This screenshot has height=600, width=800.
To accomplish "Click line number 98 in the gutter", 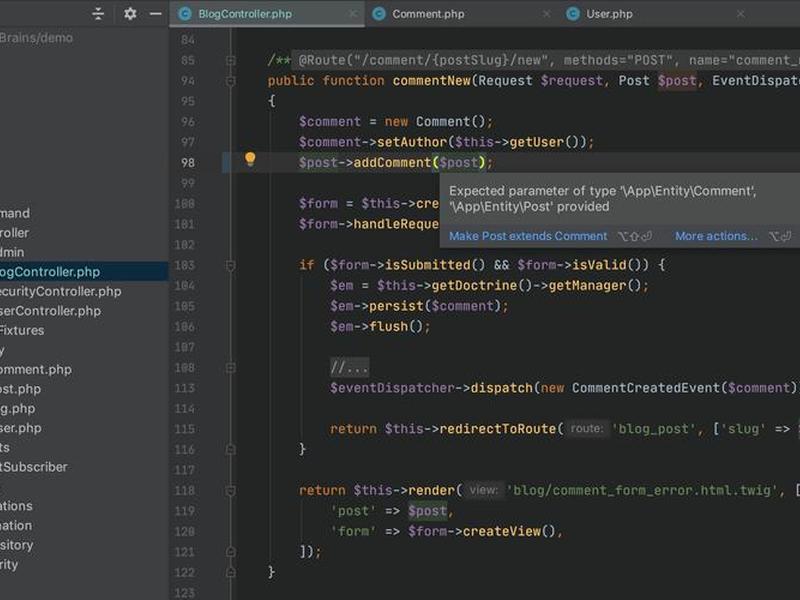I will pos(188,163).
